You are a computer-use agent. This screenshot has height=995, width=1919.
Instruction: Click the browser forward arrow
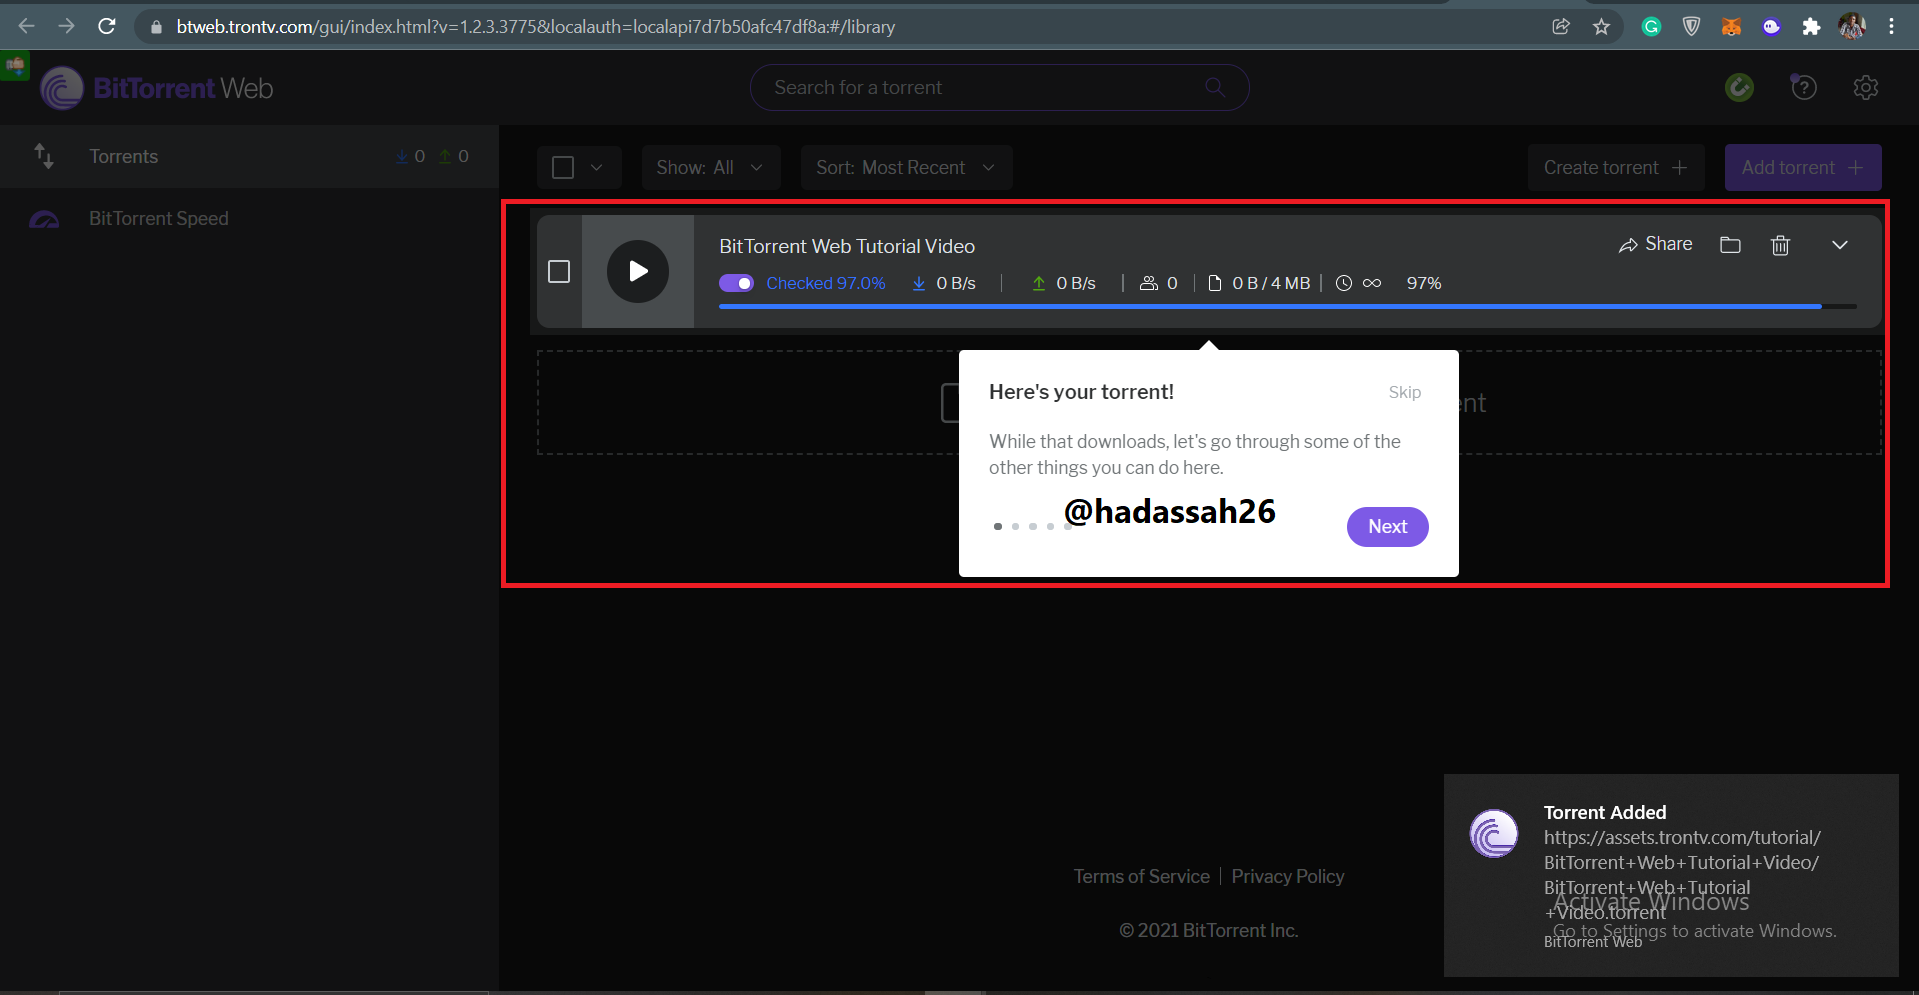[66, 26]
